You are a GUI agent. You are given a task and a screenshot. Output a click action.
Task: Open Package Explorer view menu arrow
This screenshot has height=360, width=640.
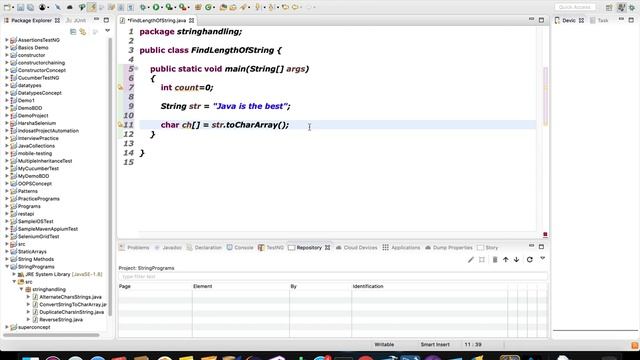point(107,31)
